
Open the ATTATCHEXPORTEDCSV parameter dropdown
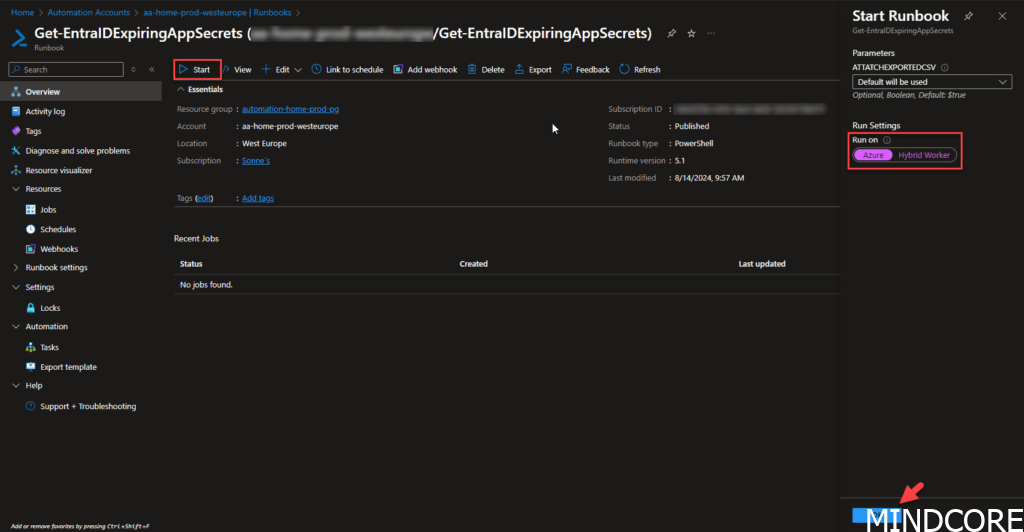(932, 82)
